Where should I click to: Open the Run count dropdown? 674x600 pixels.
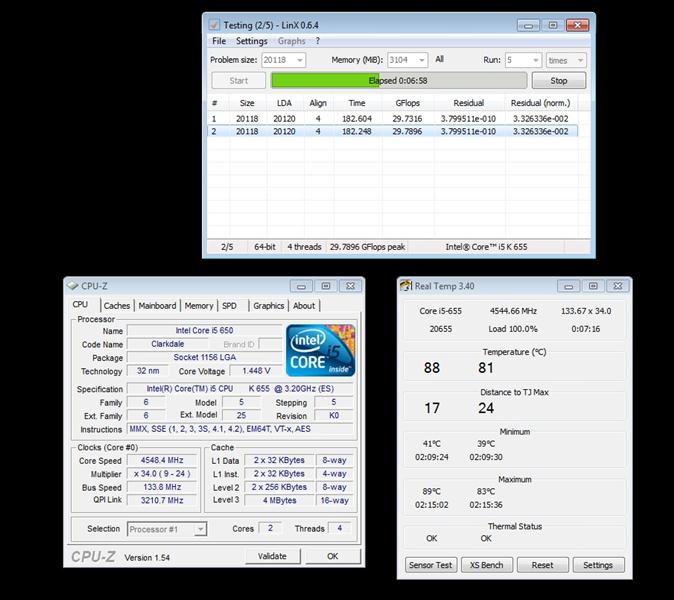[534, 60]
